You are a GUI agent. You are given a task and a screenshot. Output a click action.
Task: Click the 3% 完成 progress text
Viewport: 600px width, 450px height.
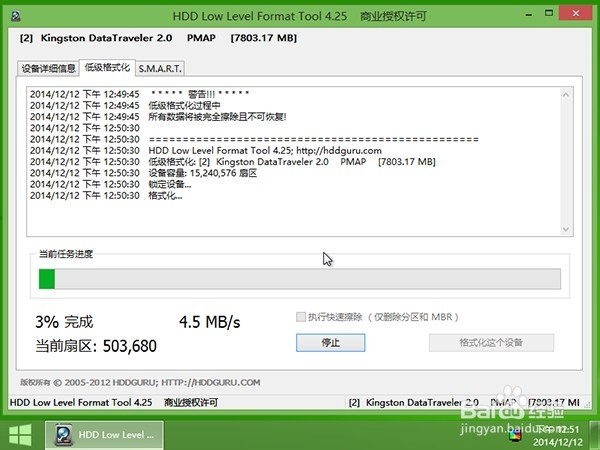(64, 322)
